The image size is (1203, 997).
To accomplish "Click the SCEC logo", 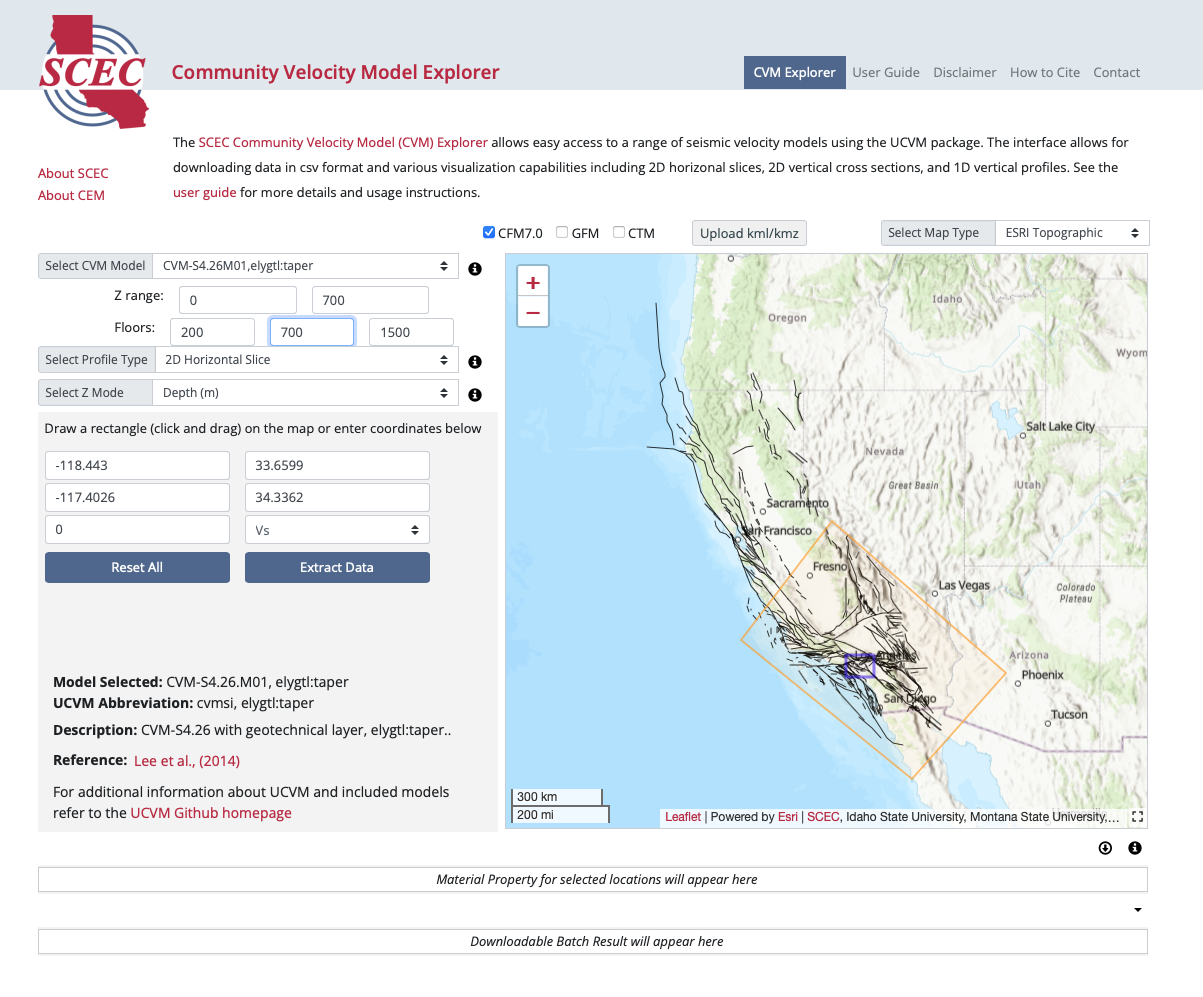I will (93, 71).
